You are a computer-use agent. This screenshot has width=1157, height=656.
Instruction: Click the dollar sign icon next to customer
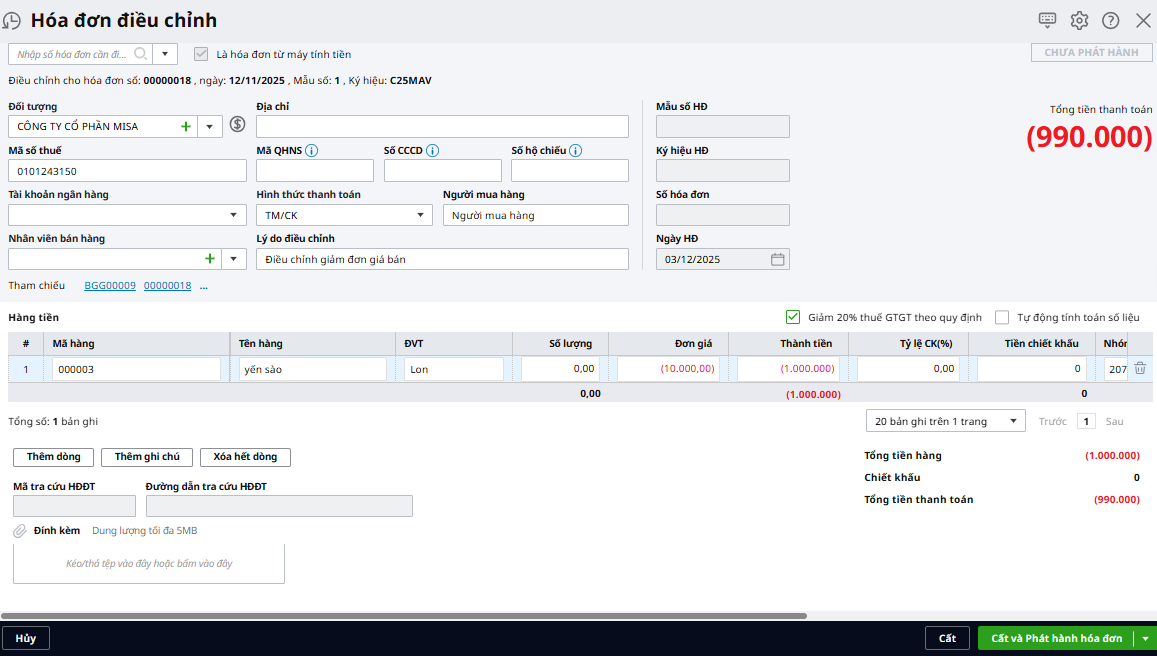tap(237, 125)
